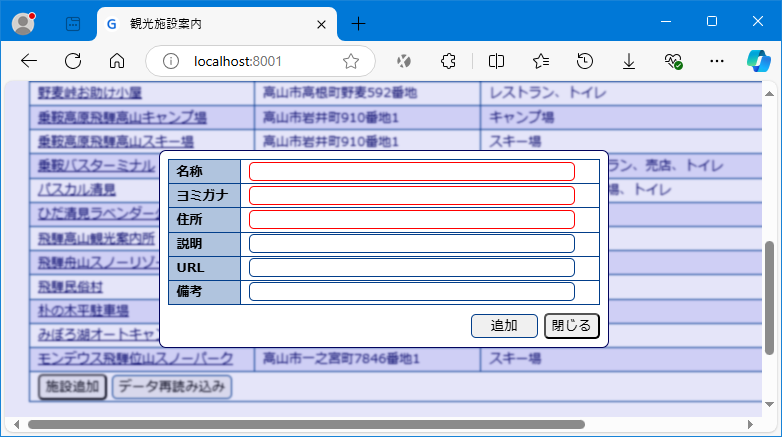
Task: Open the user profile avatar
Action: click(23, 23)
